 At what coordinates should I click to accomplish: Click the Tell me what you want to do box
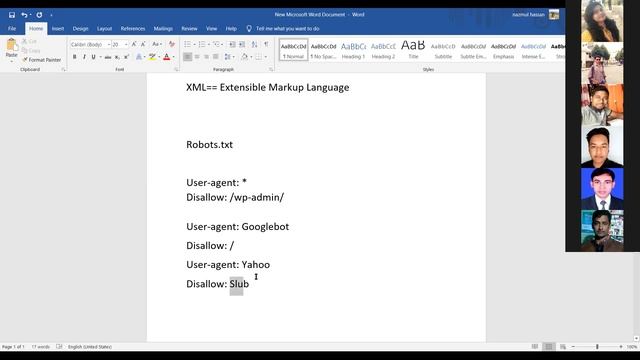(x=288, y=29)
